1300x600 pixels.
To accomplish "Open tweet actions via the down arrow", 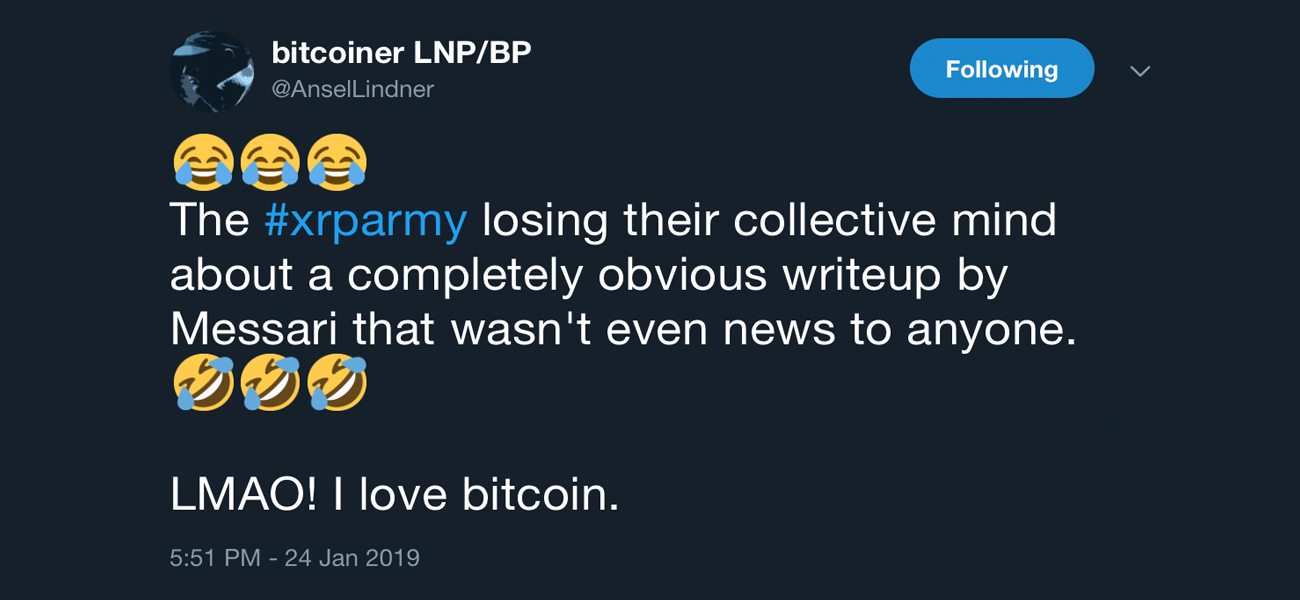I will (1140, 70).
